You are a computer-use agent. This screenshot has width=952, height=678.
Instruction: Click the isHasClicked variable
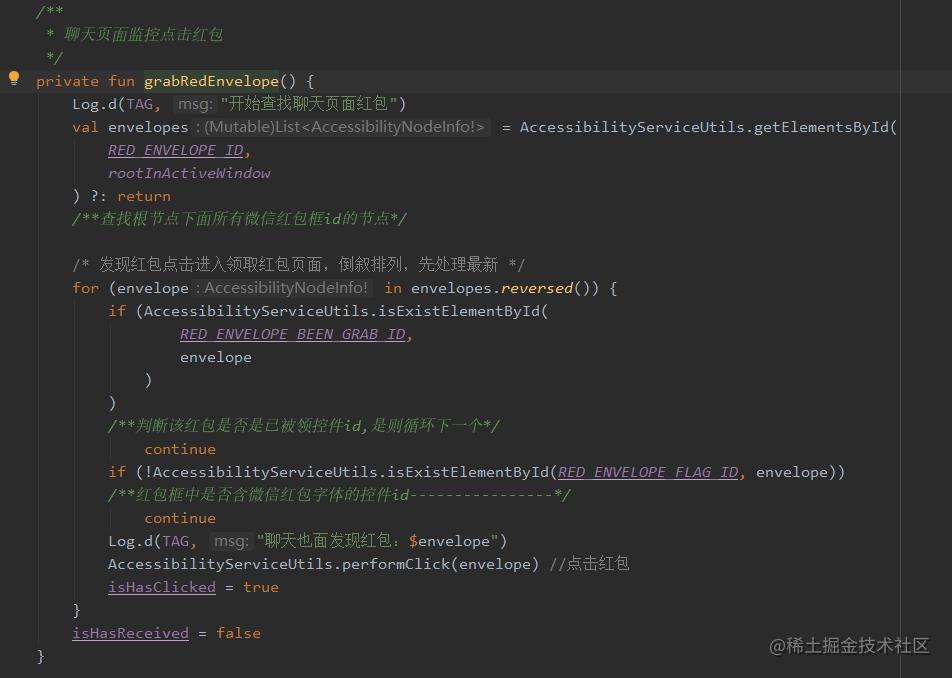tap(162, 588)
